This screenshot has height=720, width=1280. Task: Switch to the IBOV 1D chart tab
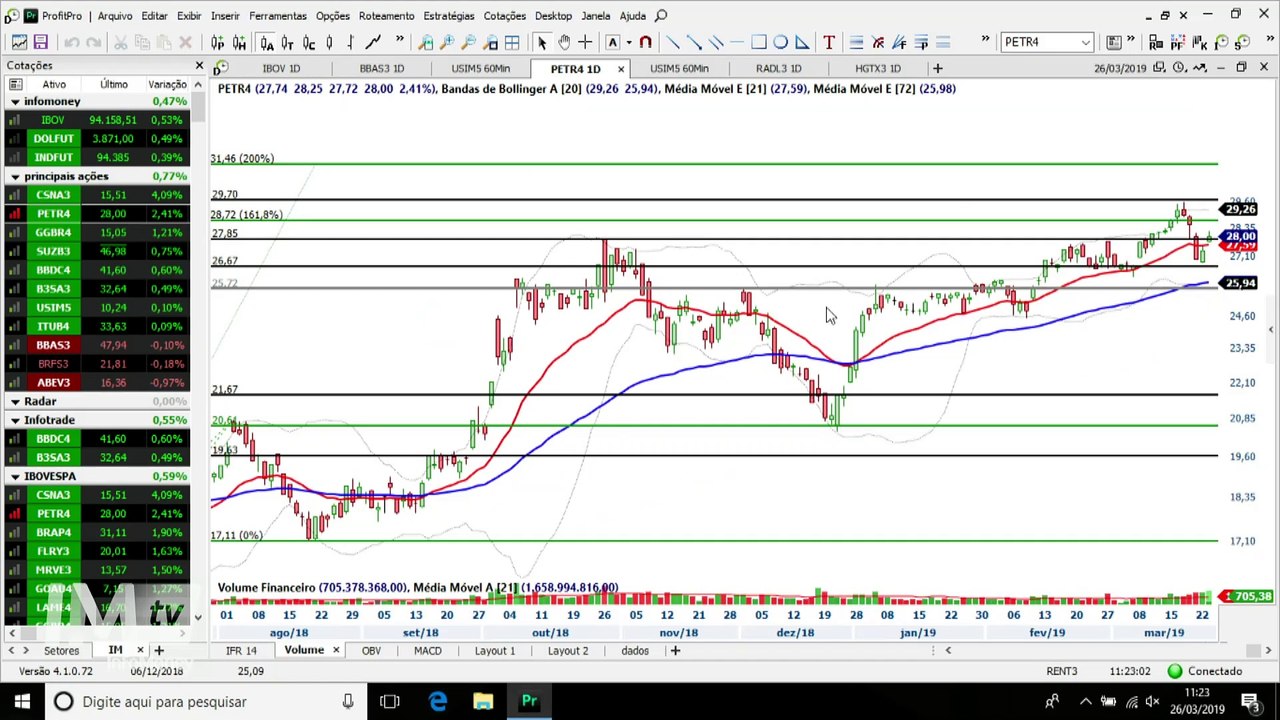tap(280, 68)
